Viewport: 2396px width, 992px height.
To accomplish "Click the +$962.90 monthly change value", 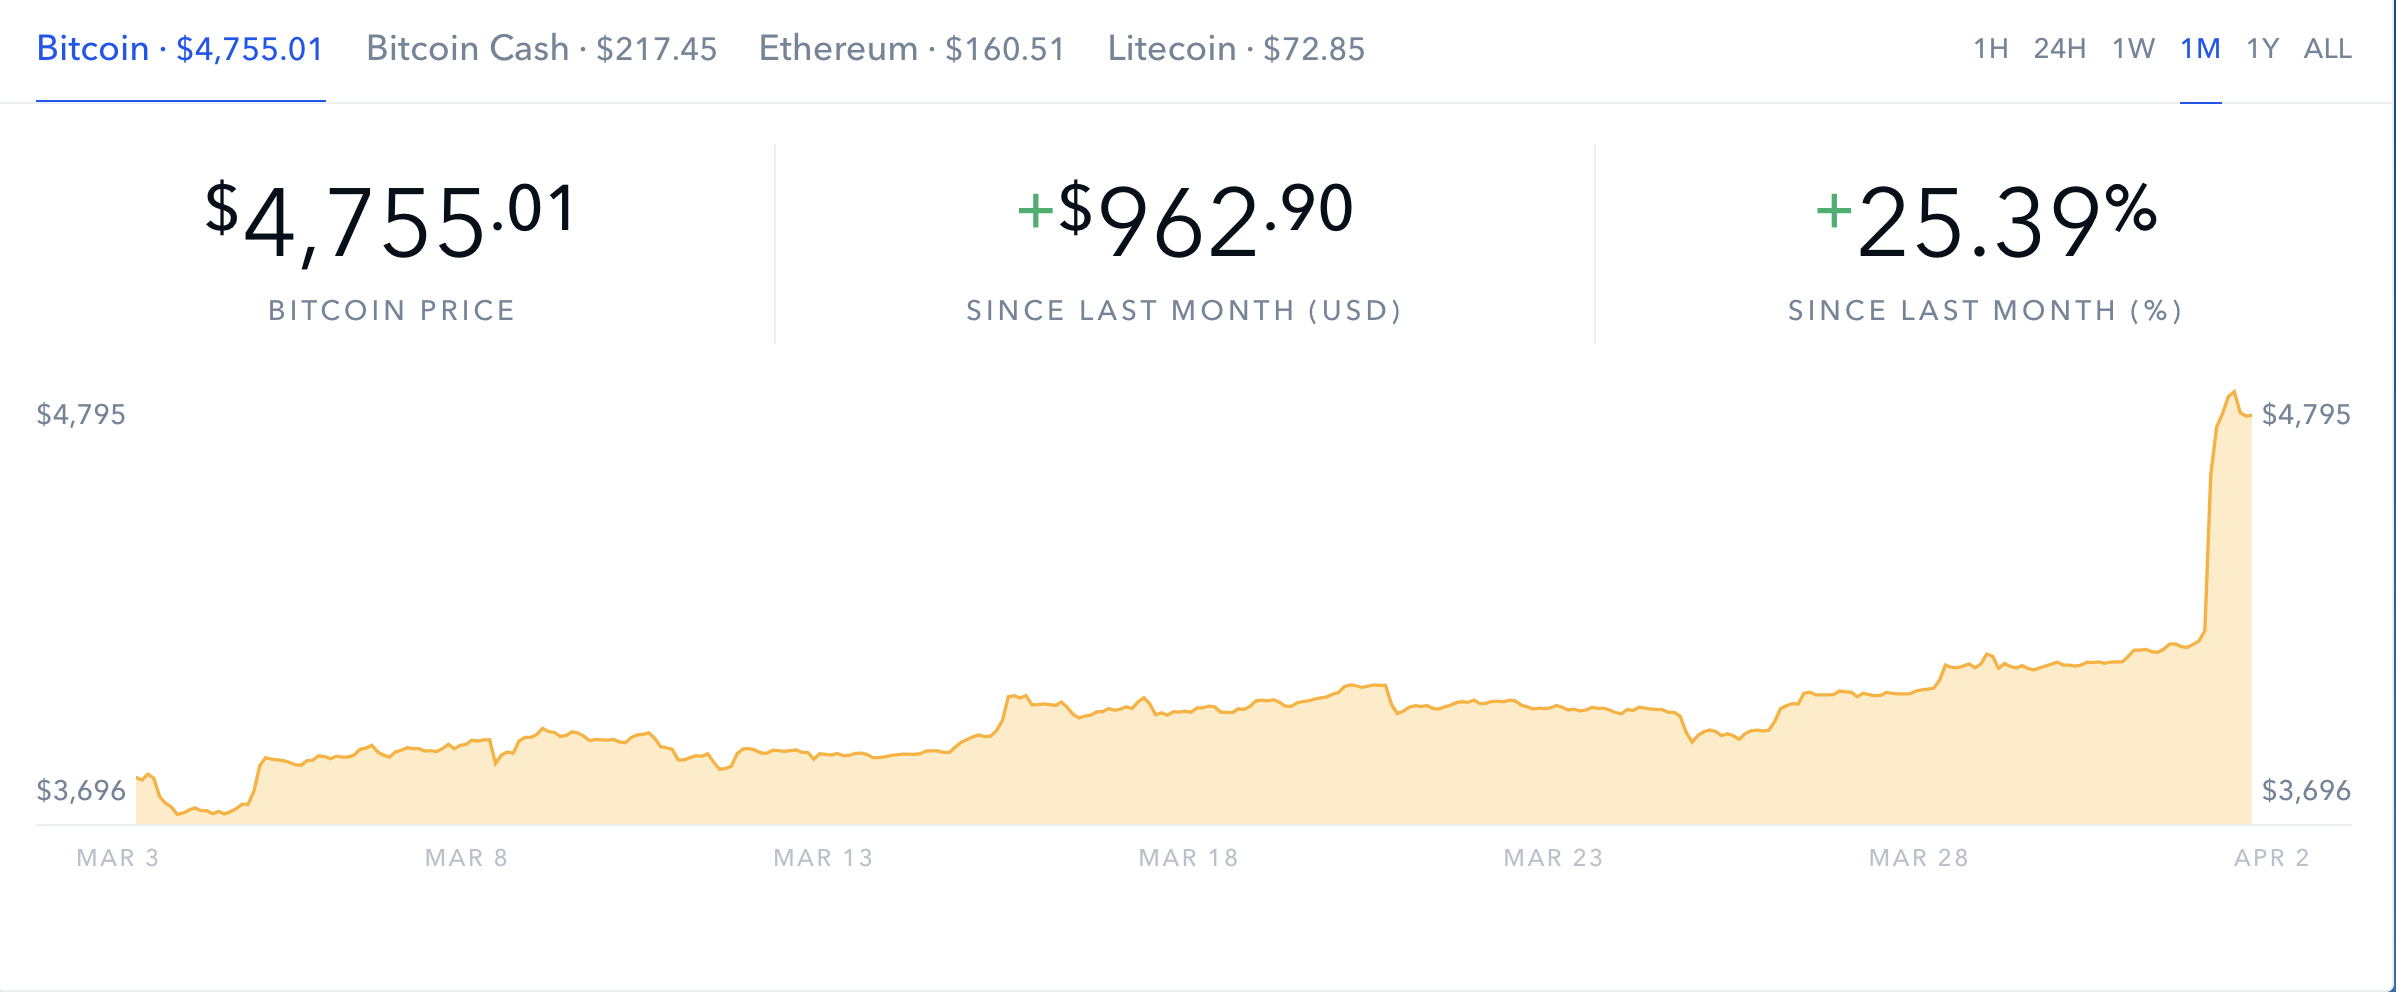I will [x=1185, y=221].
